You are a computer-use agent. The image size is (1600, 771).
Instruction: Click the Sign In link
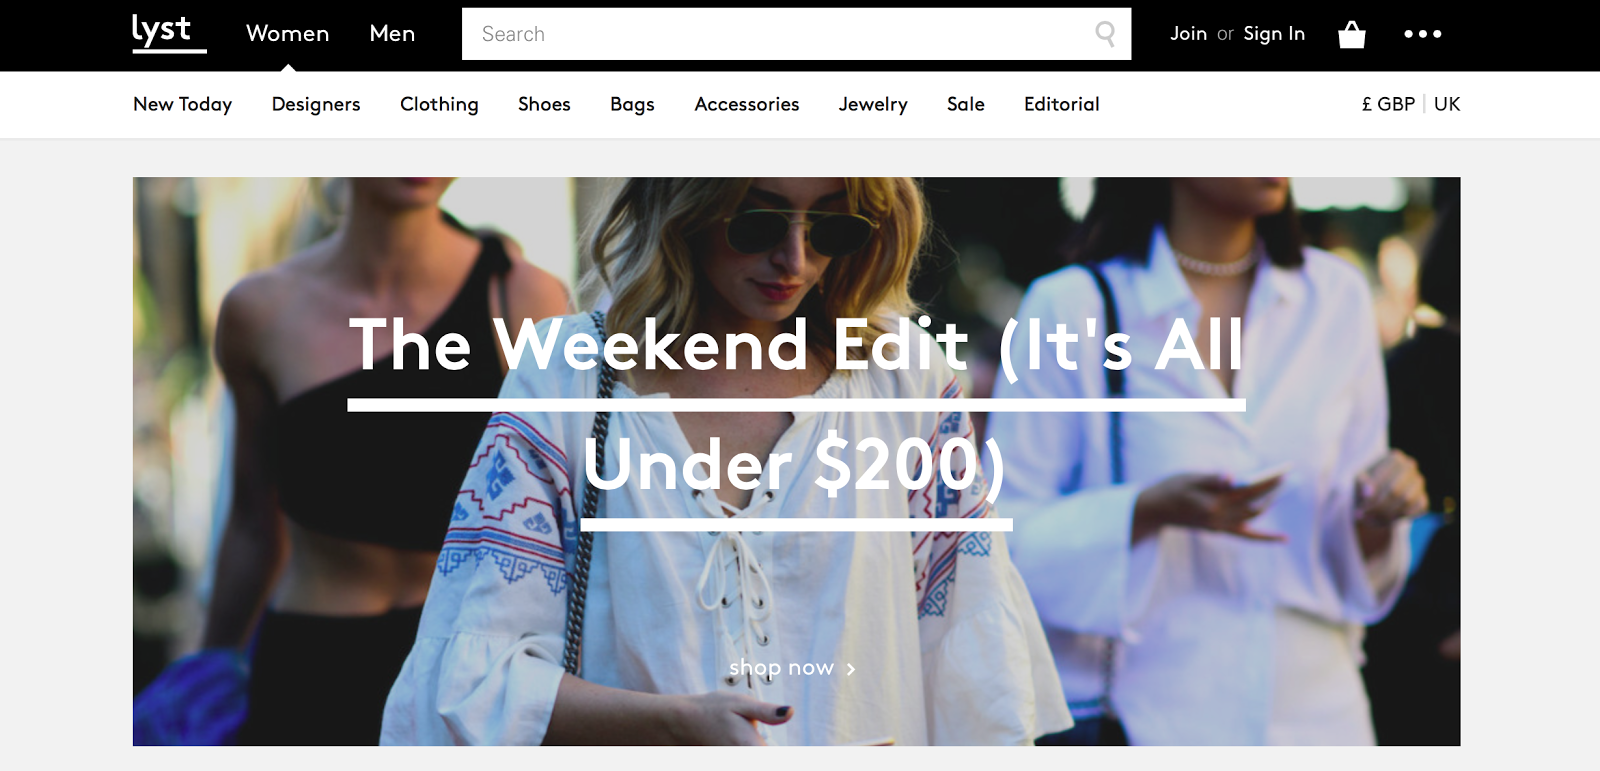point(1274,34)
